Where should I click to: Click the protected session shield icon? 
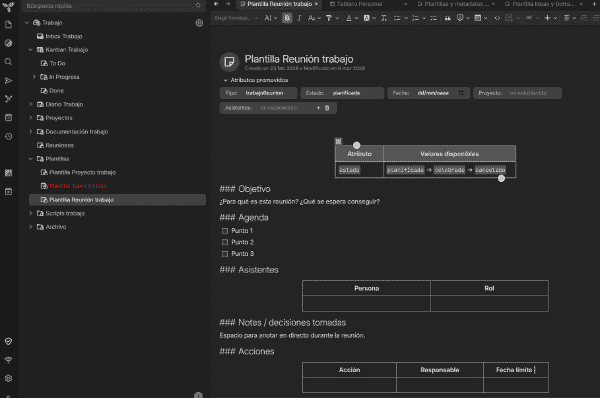tap(8, 341)
